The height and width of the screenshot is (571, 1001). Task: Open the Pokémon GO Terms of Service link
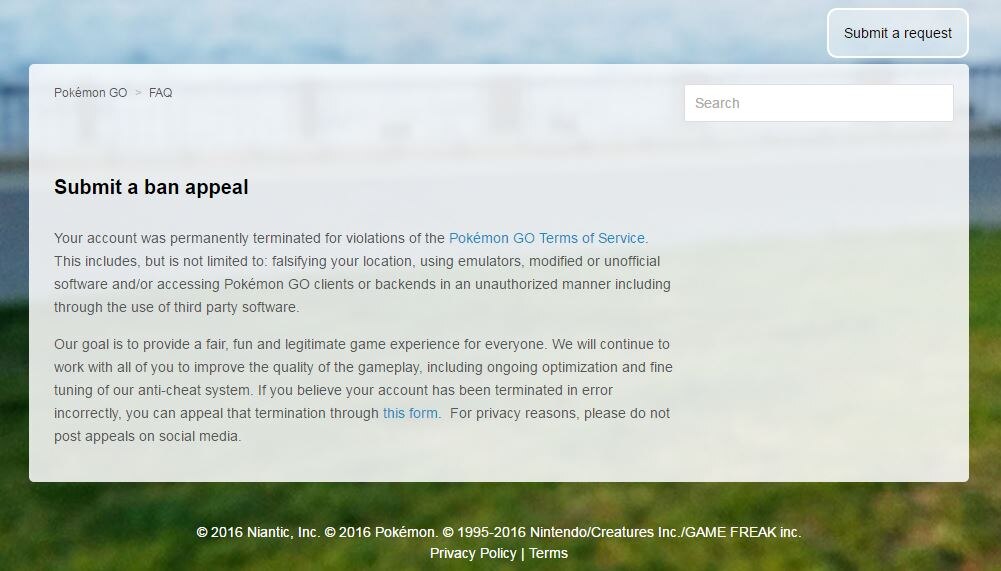point(547,238)
